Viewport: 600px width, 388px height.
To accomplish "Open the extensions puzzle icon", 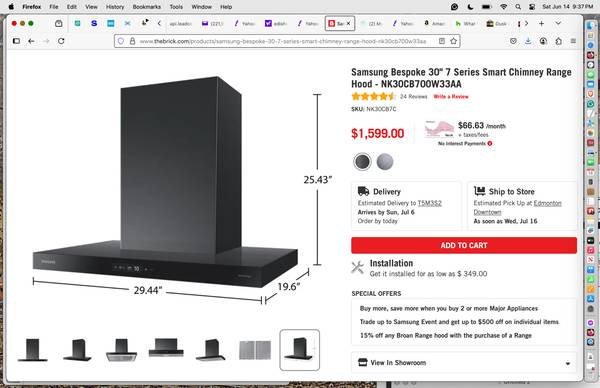I will (x=558, y=41).
